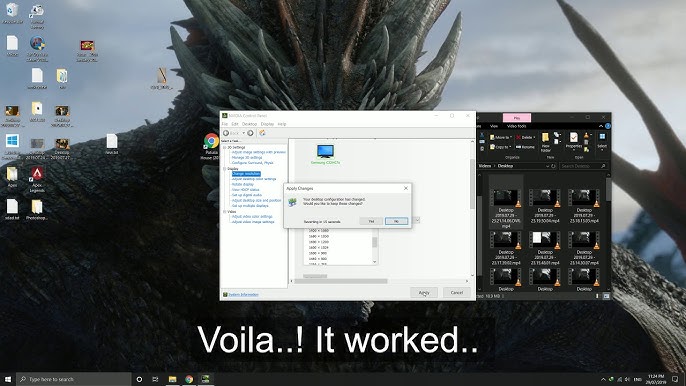Click Delete in File Explorer ribbon
686x386 pixels.
524,137
